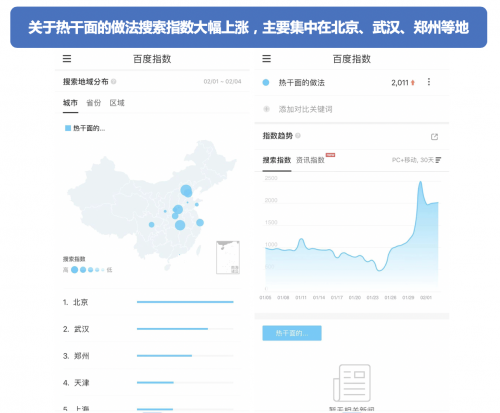Click info icon beside 指数趋势
The width and height of the screenshot is (500, 413).
point(298,136)
